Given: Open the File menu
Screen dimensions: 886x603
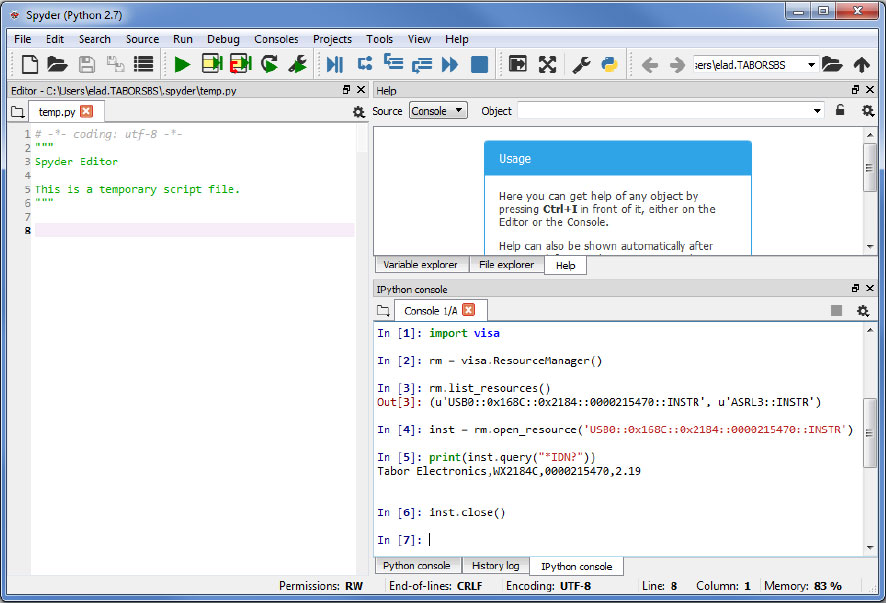Looking at the screenshot, I should click(23, 39).
